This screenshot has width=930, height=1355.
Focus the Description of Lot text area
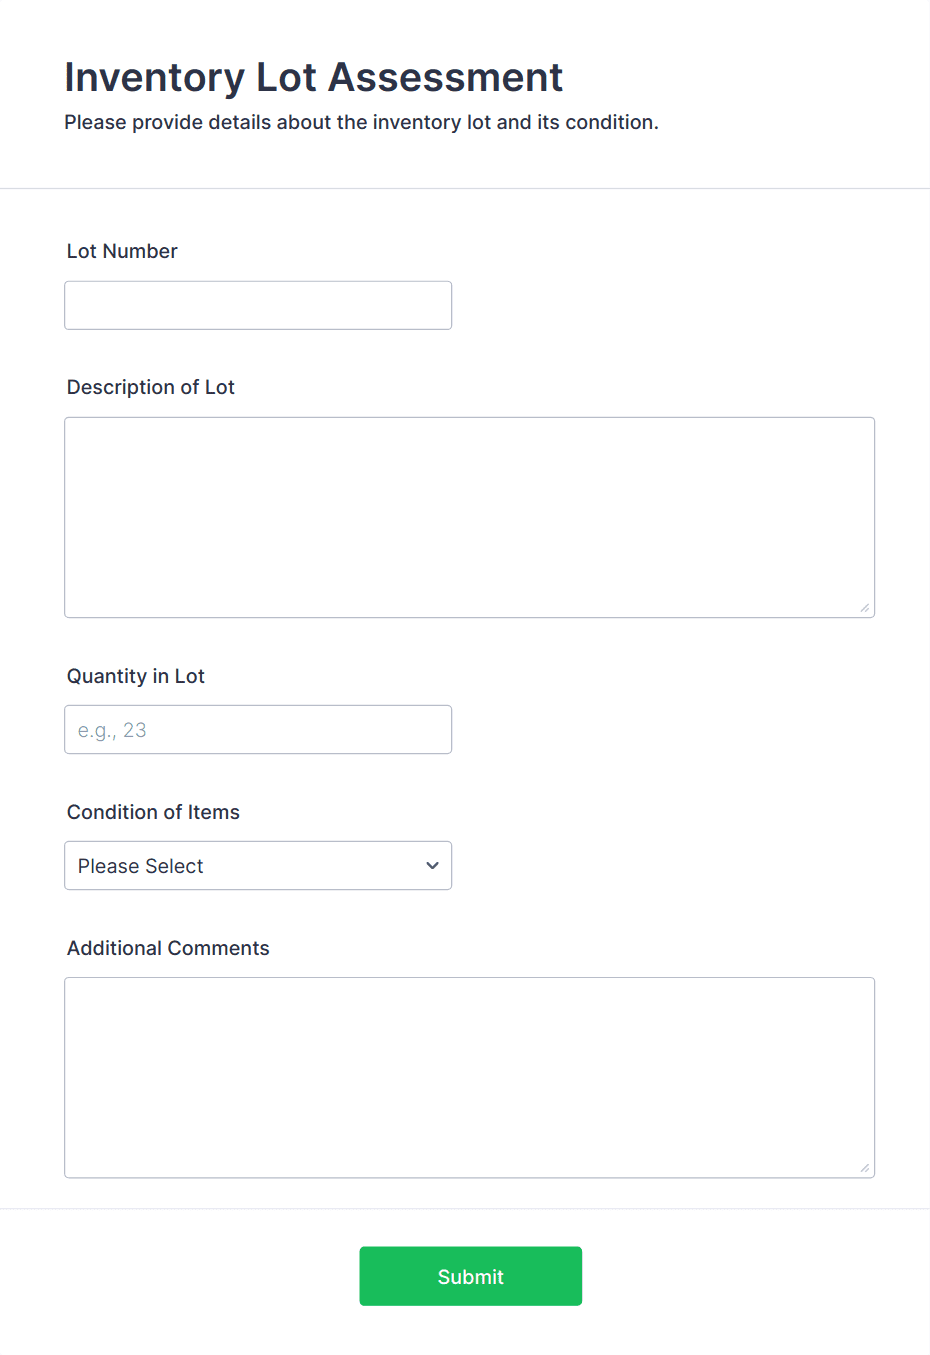click(x=469, y=517)
